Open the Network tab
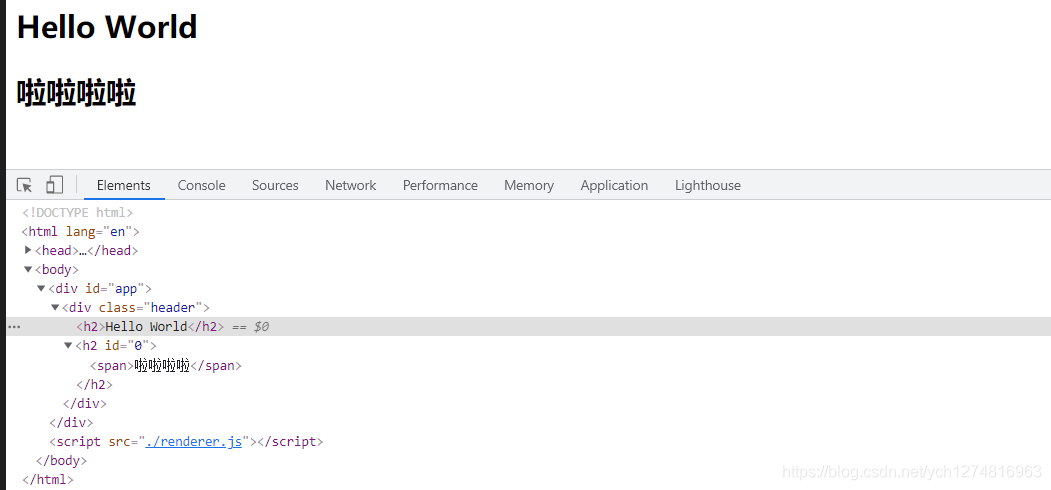Screen dimensions: 1051x490 point(350,185)
